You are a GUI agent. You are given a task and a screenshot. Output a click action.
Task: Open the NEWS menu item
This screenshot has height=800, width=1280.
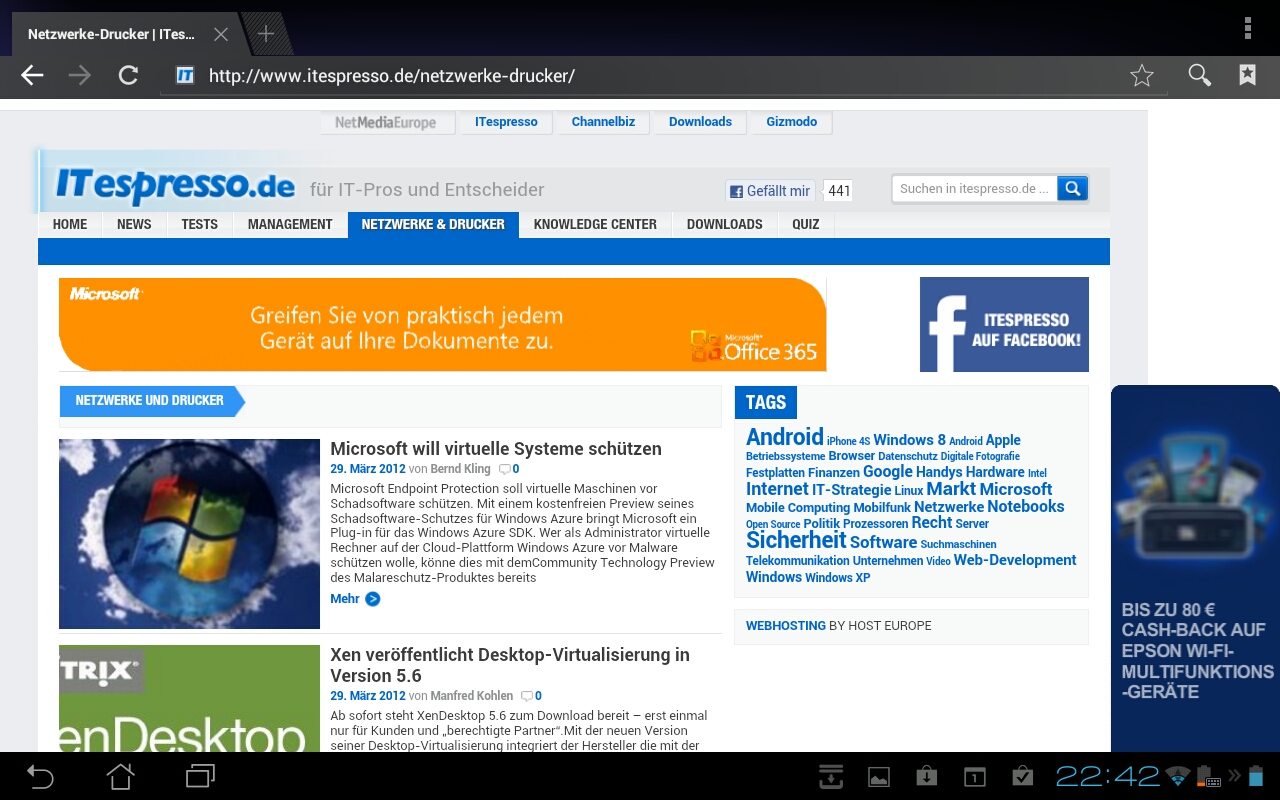[134, 224]
